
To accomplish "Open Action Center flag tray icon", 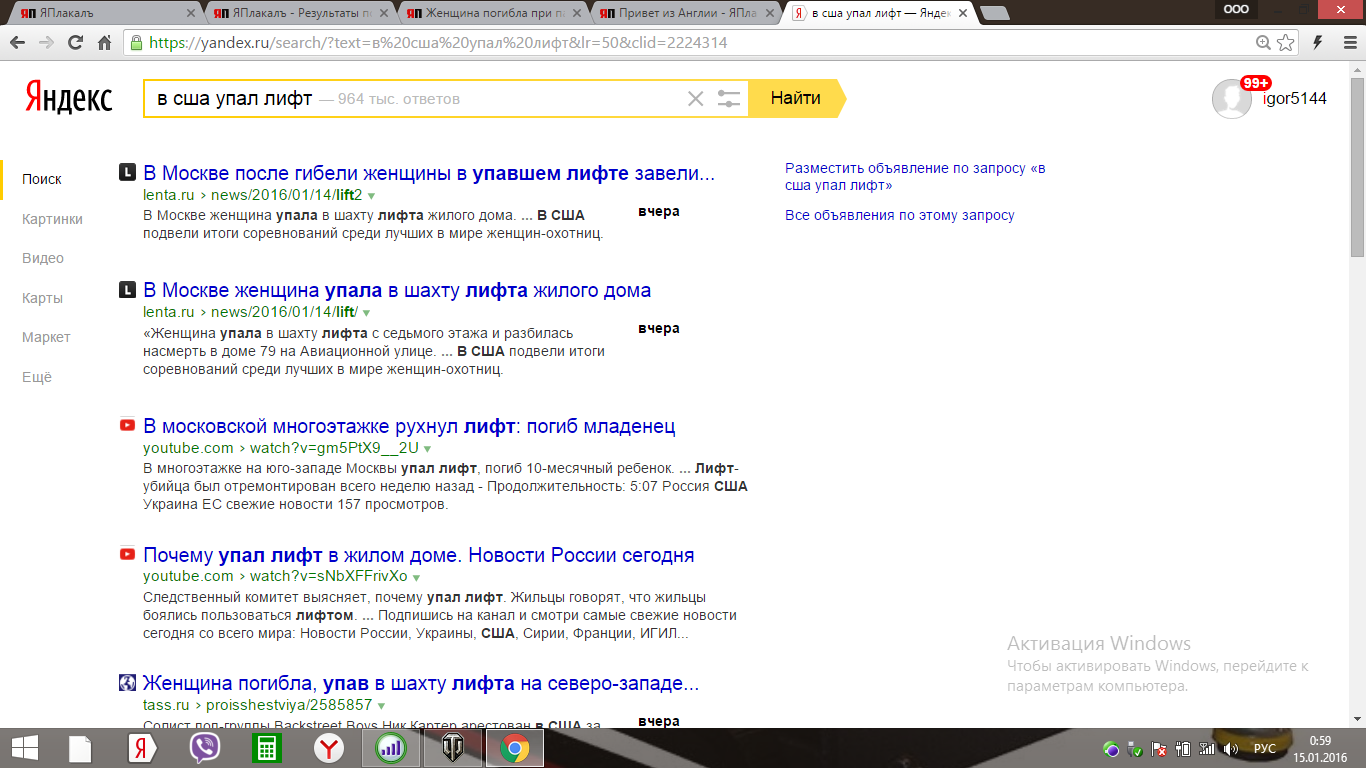I will (x=1159, y=748).
